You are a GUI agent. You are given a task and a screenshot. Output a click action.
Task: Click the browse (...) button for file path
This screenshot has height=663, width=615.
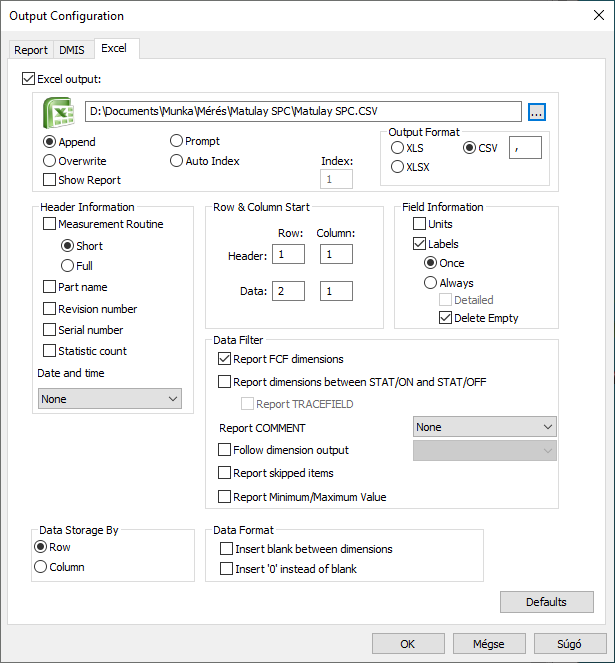click(x=537, y=112)
